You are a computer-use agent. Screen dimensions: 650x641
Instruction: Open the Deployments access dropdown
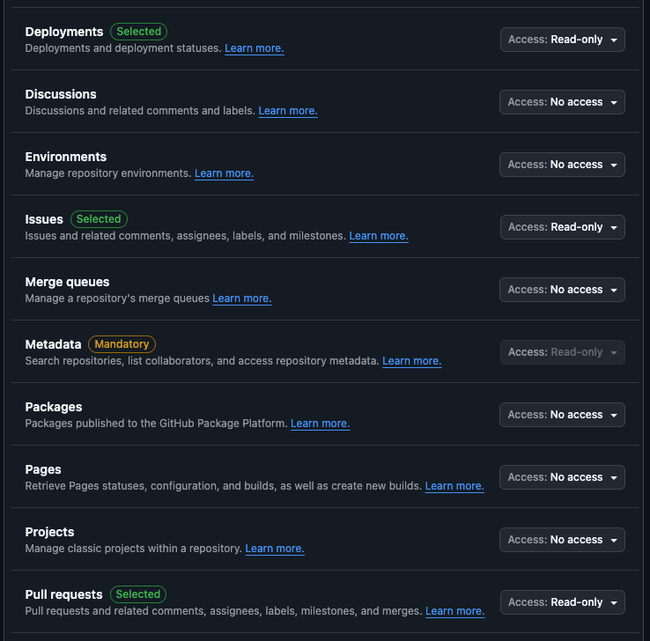tap(562, 40)
